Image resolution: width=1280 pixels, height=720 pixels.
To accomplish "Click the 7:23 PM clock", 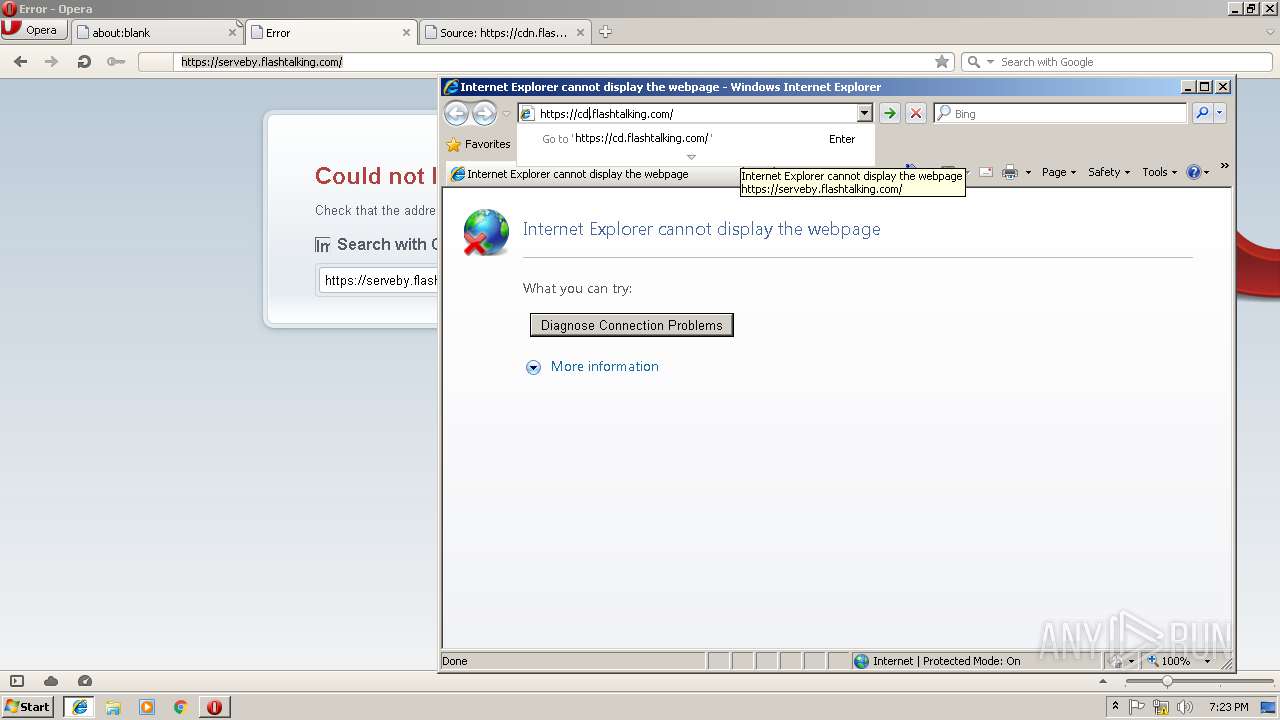I will [1228, 707].
